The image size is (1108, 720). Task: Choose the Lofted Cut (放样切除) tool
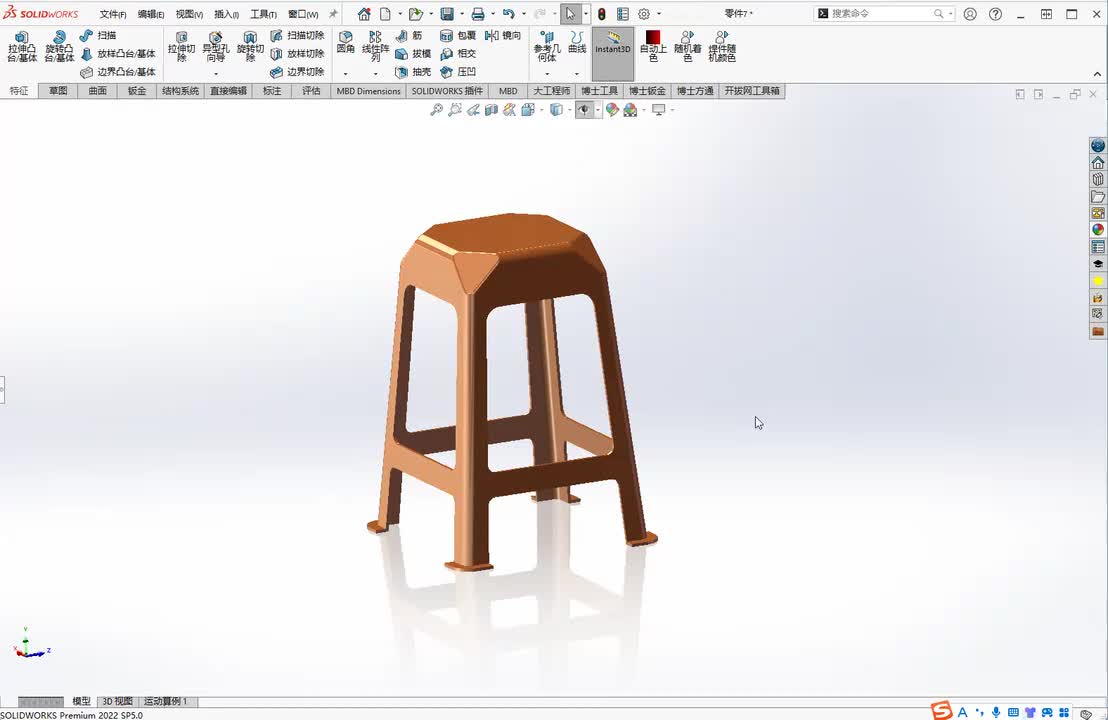click(297, 54)
